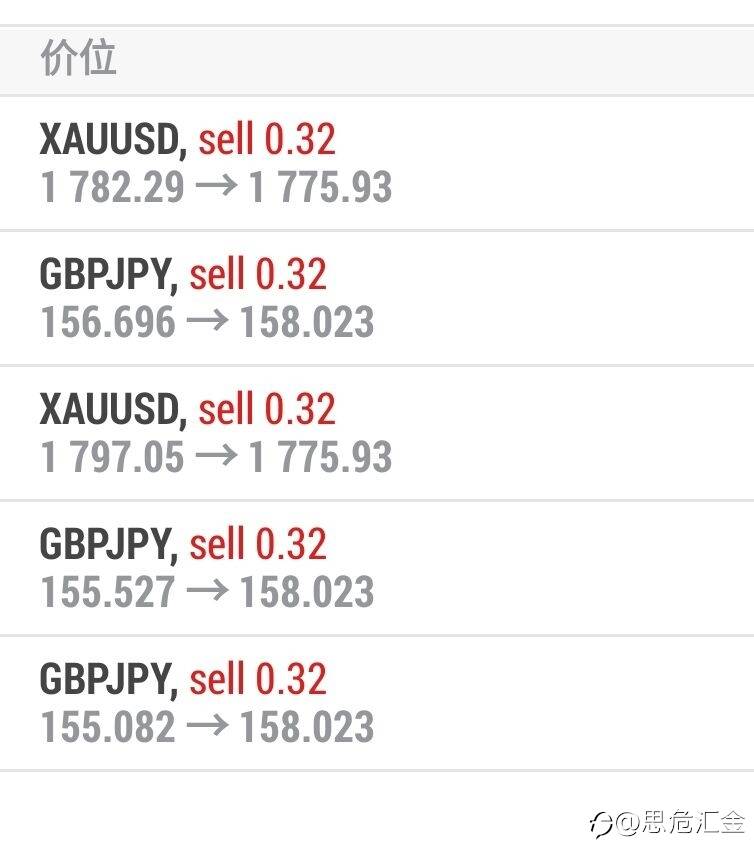
Task: Tap the 价位 column header
Action: pos(78,58)
